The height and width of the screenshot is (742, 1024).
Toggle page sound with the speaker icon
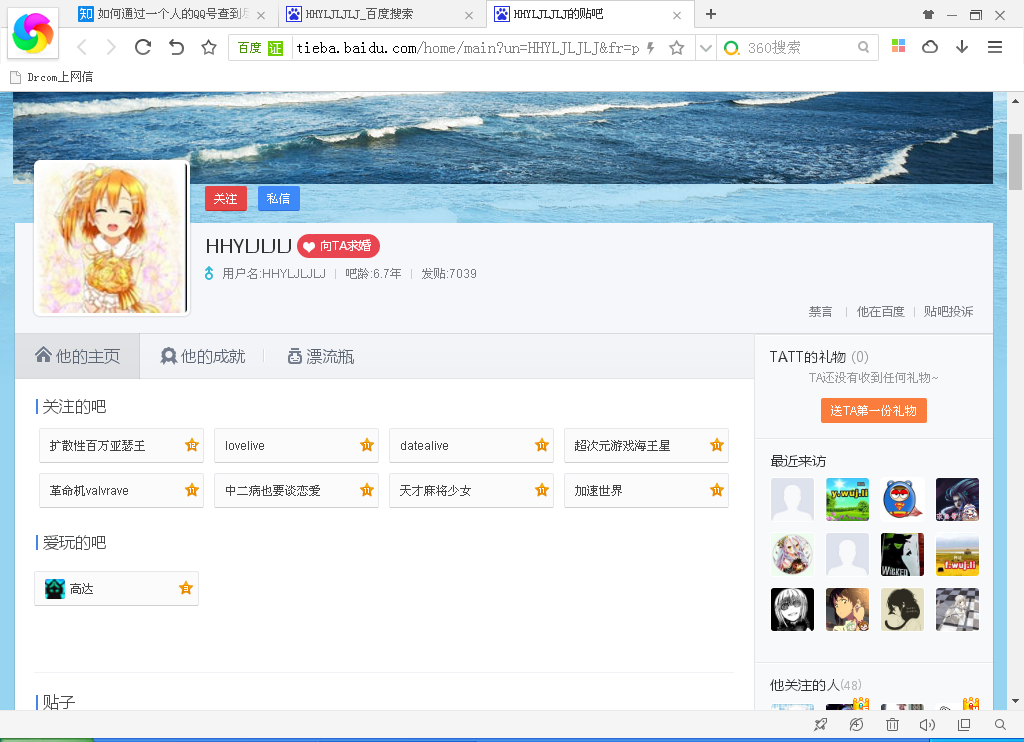click(x=927, y=724)
